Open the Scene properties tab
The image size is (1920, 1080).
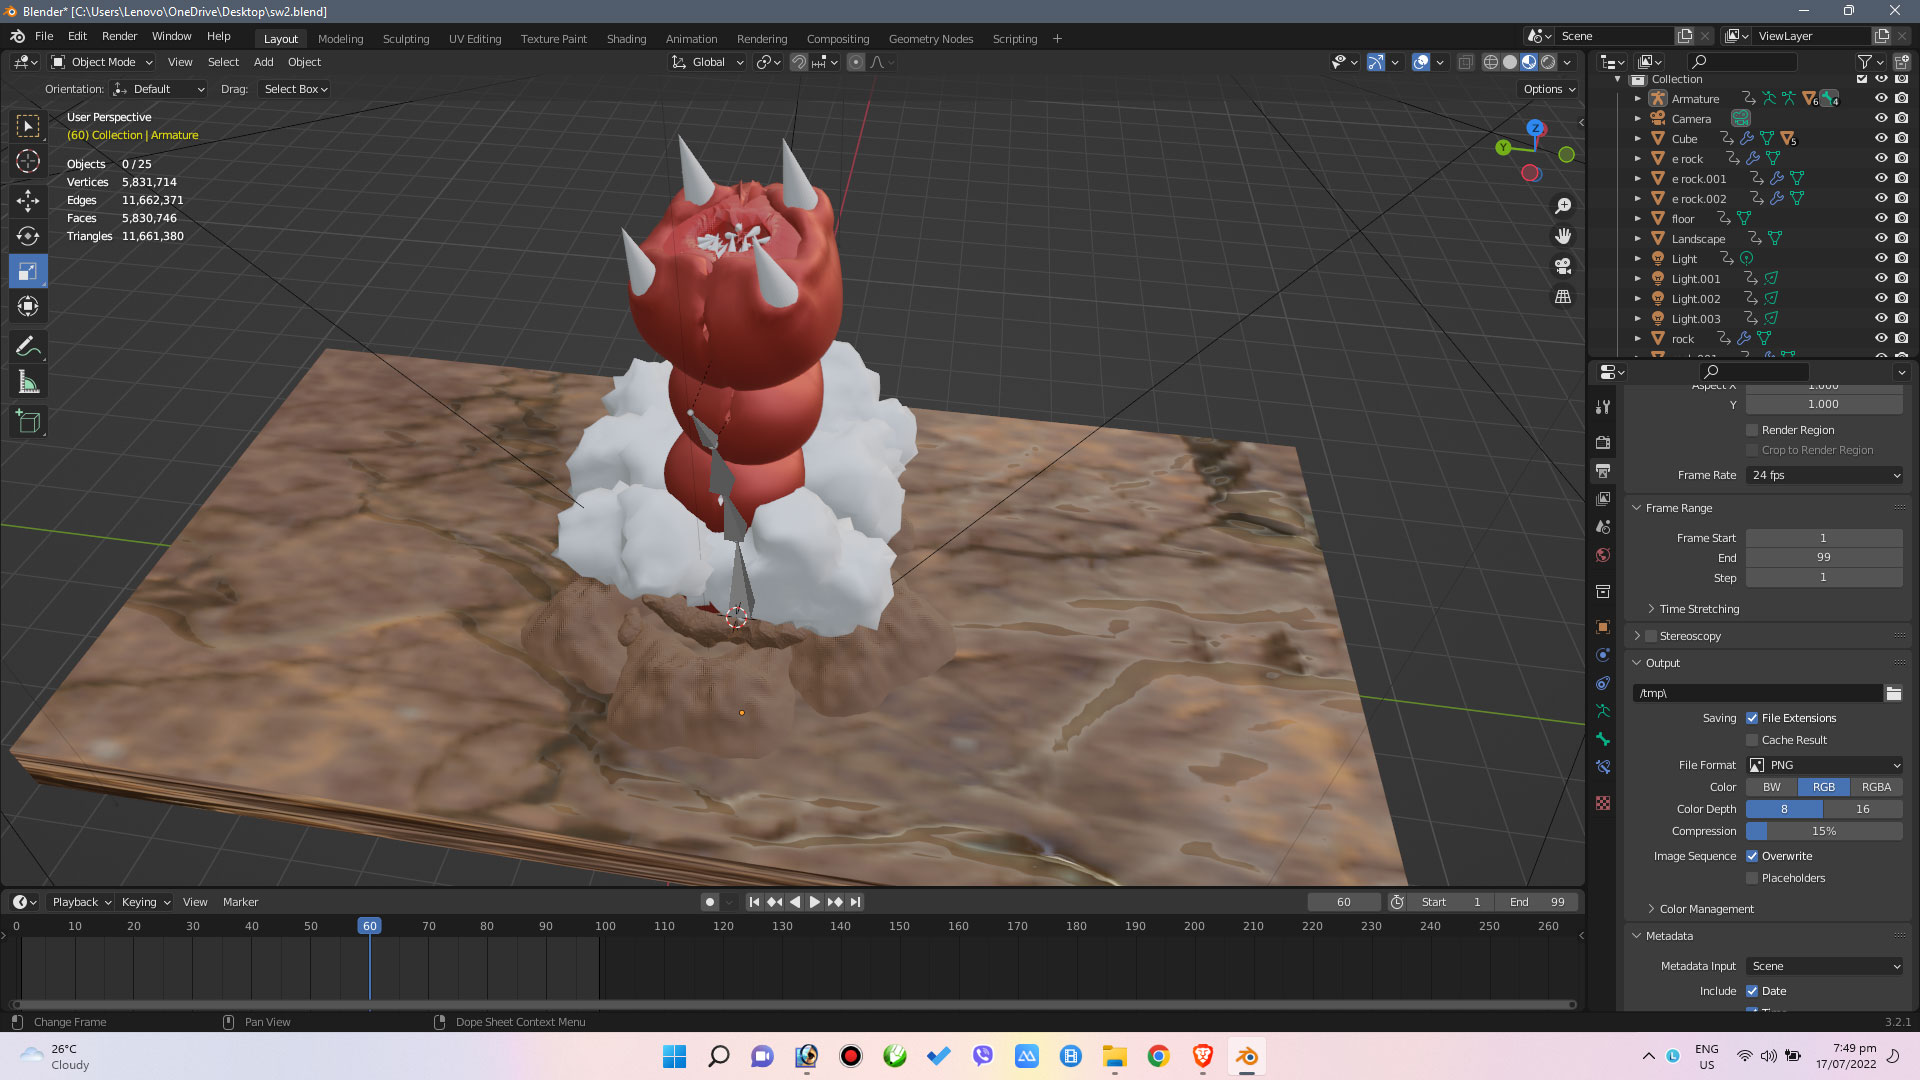1603,526
